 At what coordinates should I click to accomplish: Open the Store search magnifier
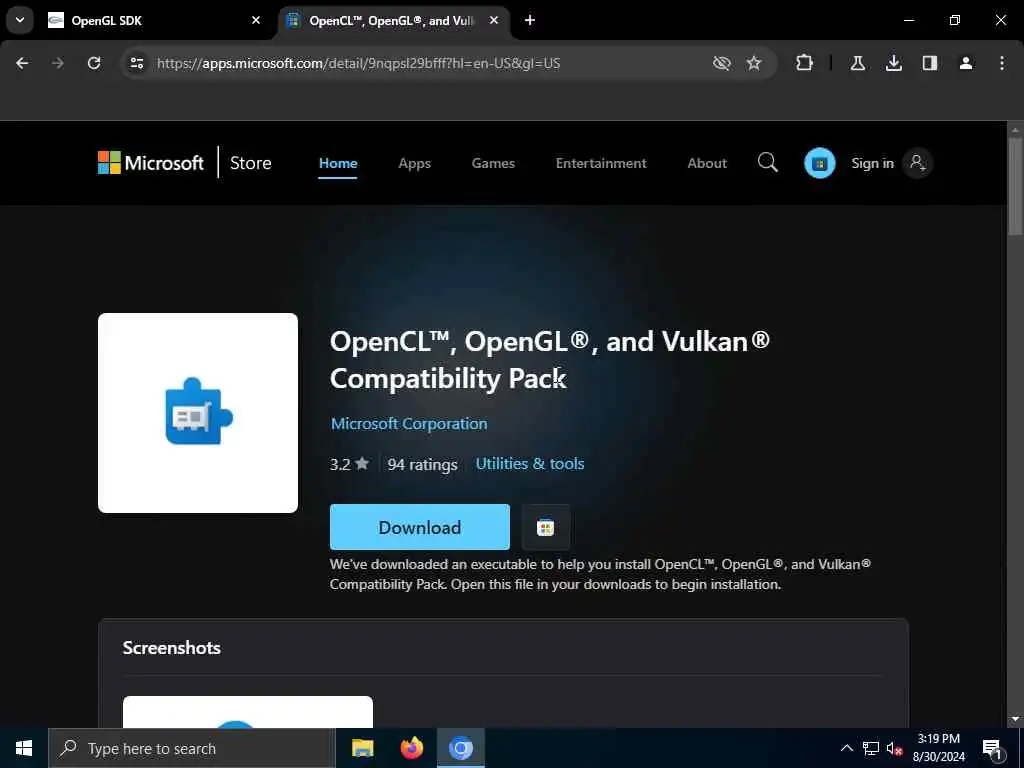click(768, 163)
